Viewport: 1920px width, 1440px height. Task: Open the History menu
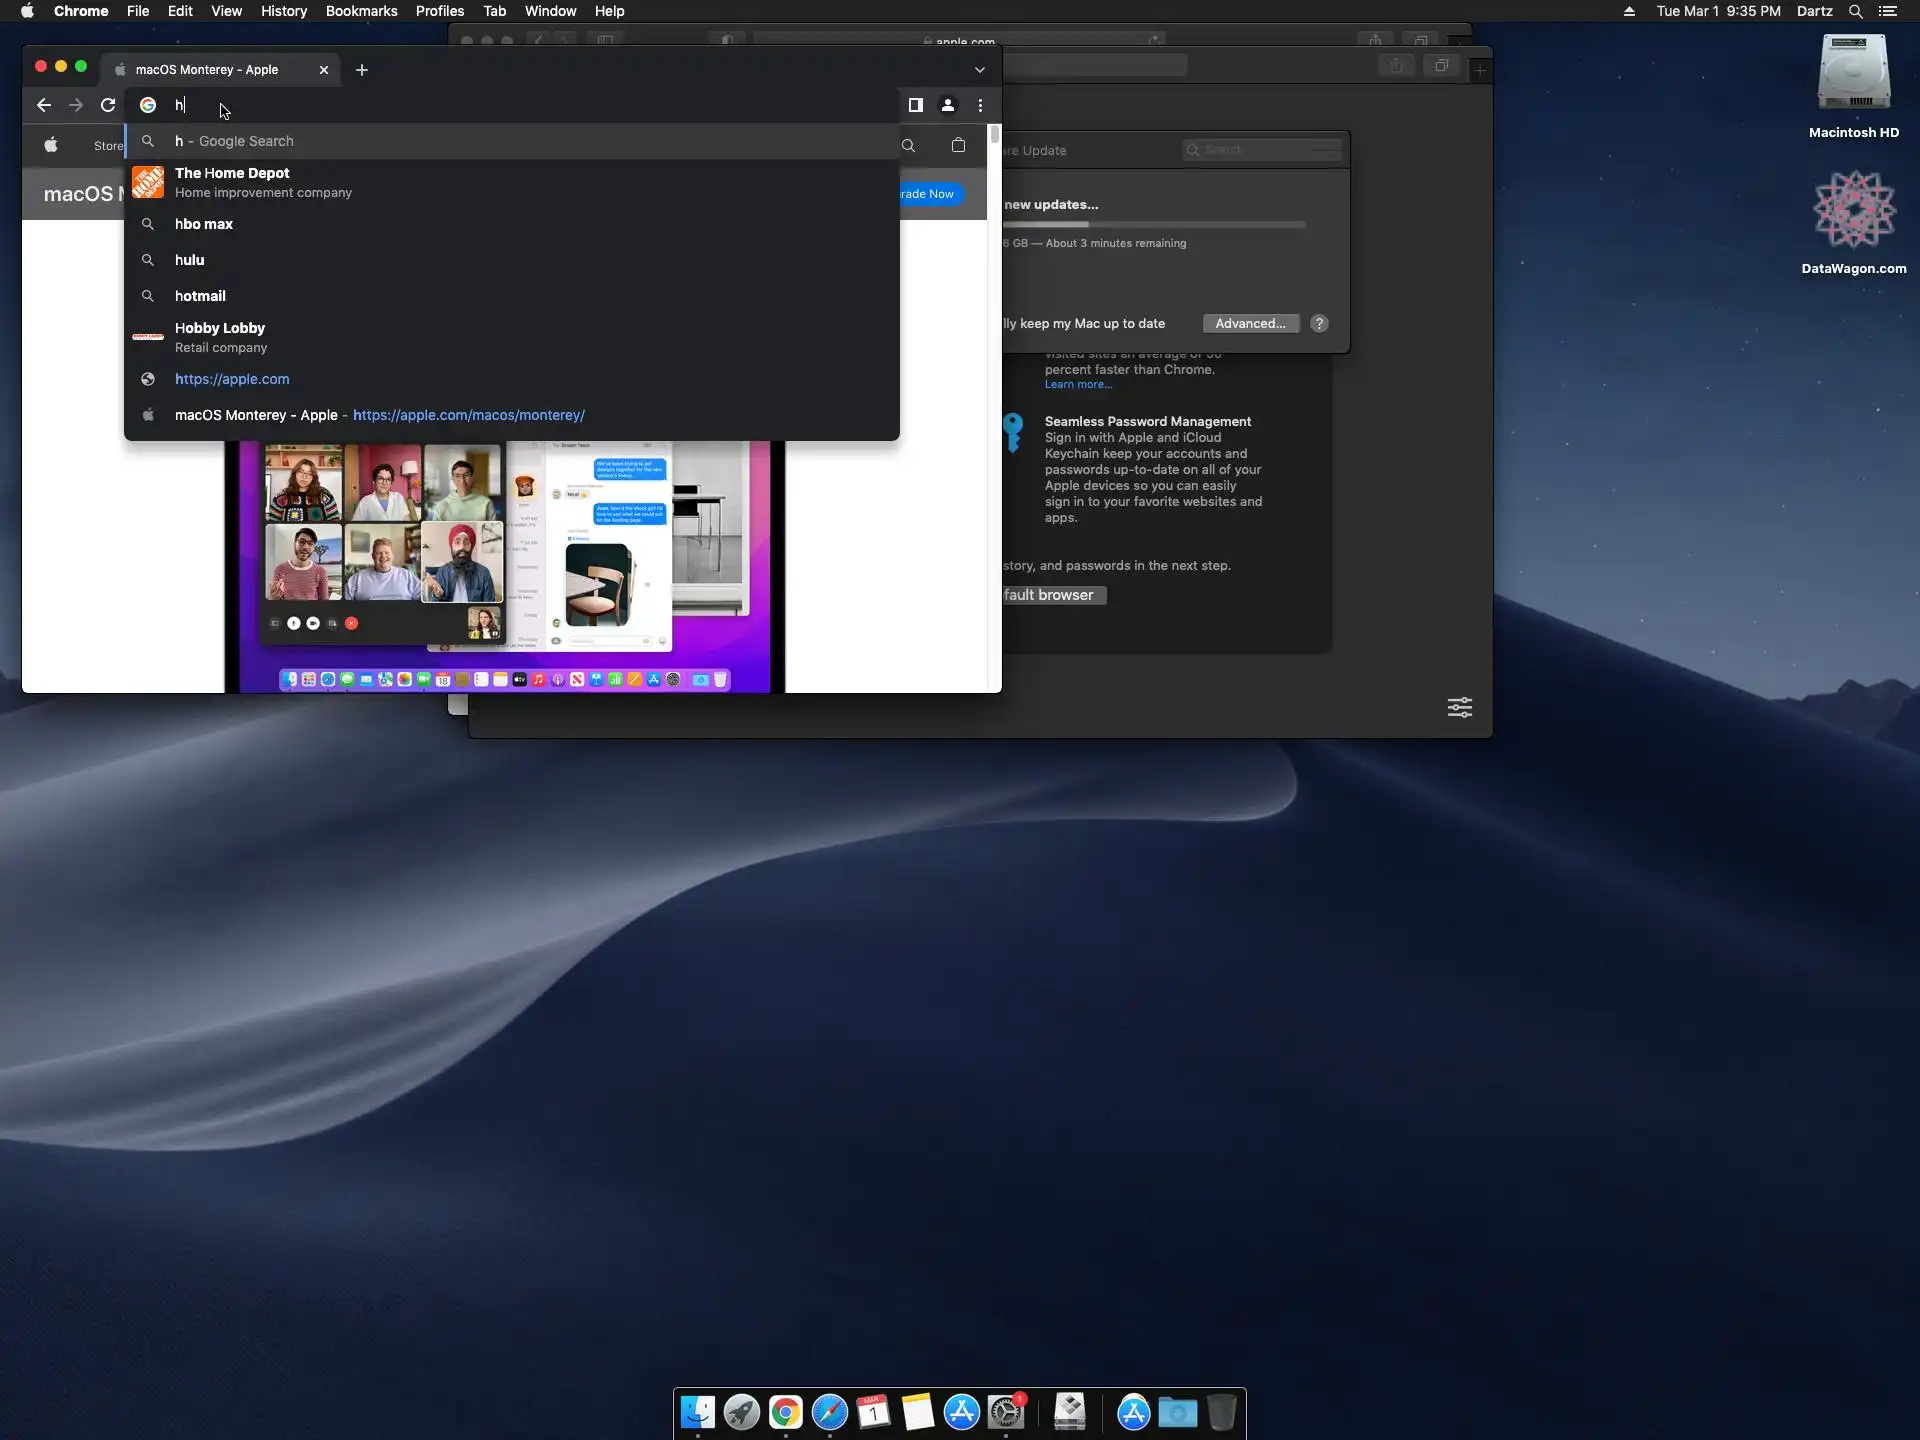tap(284, 11)
